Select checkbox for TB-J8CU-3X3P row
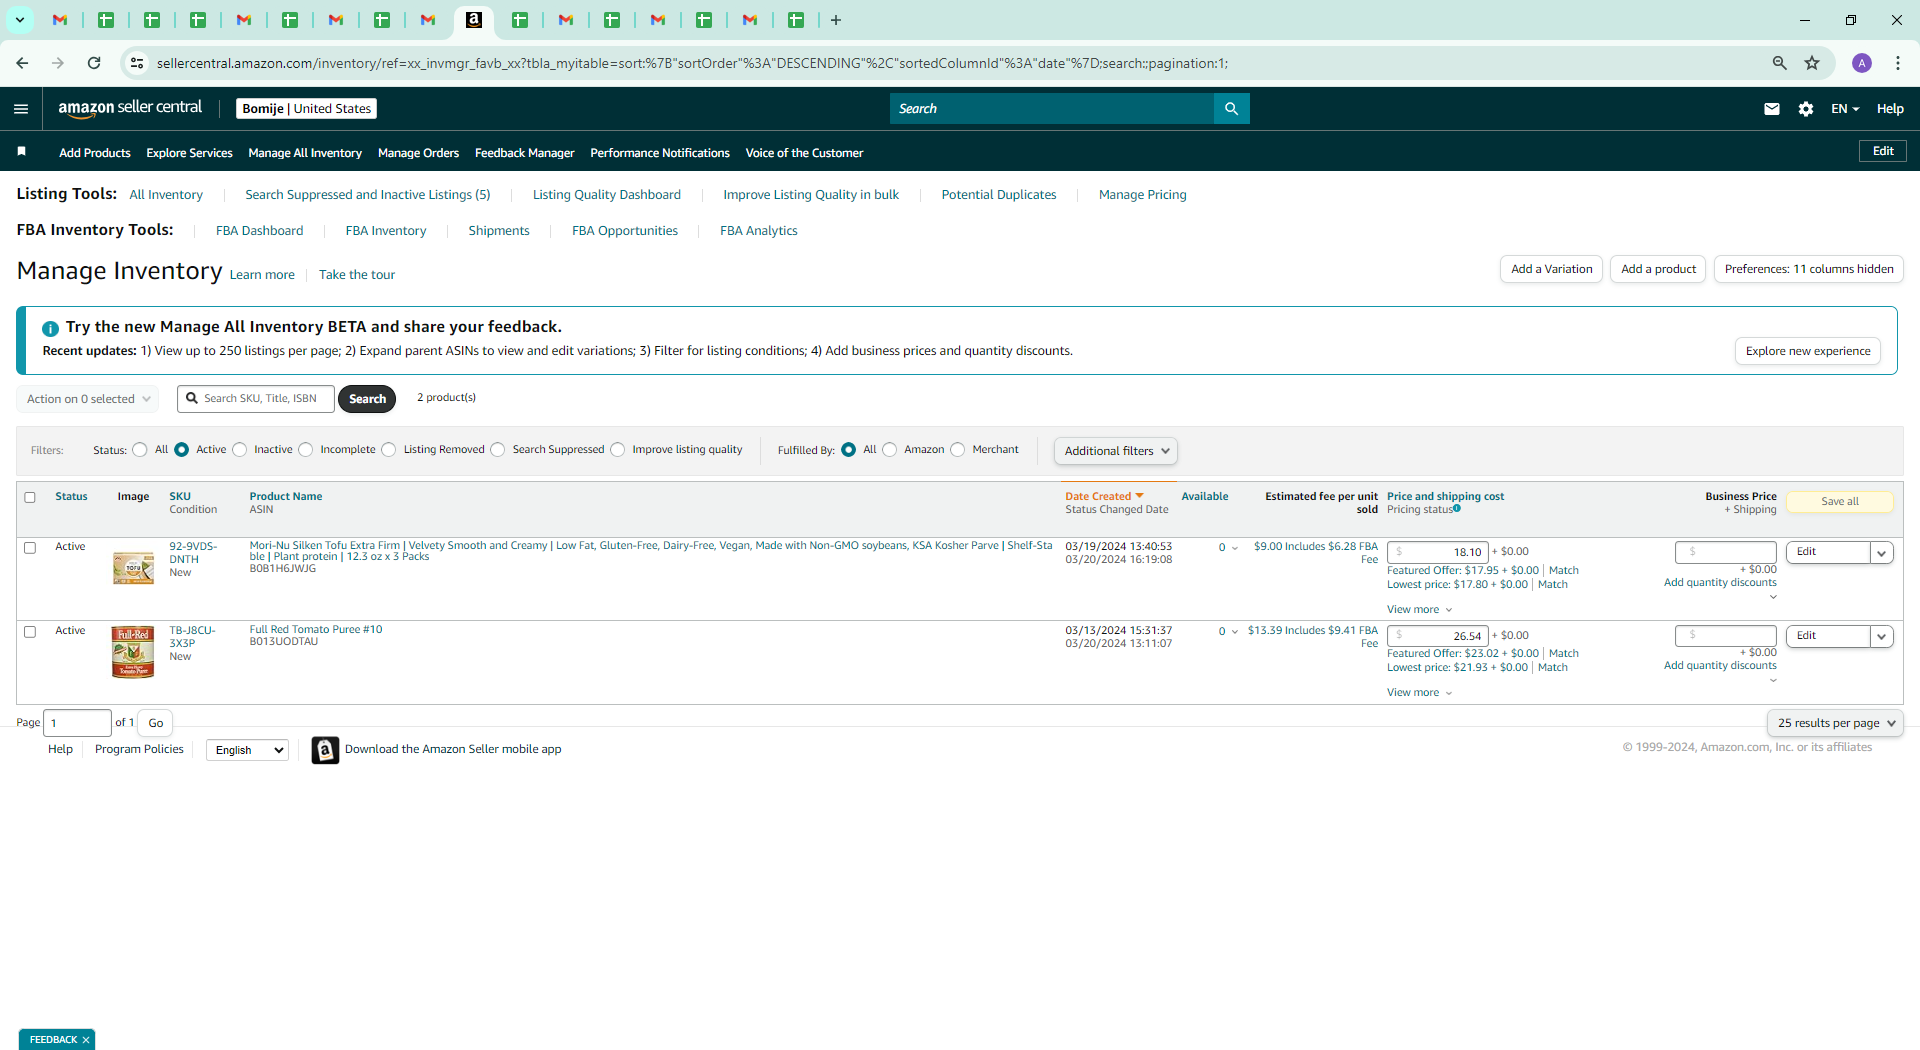The height and width of the screenshot is (1050, 1920). point(30,632)
